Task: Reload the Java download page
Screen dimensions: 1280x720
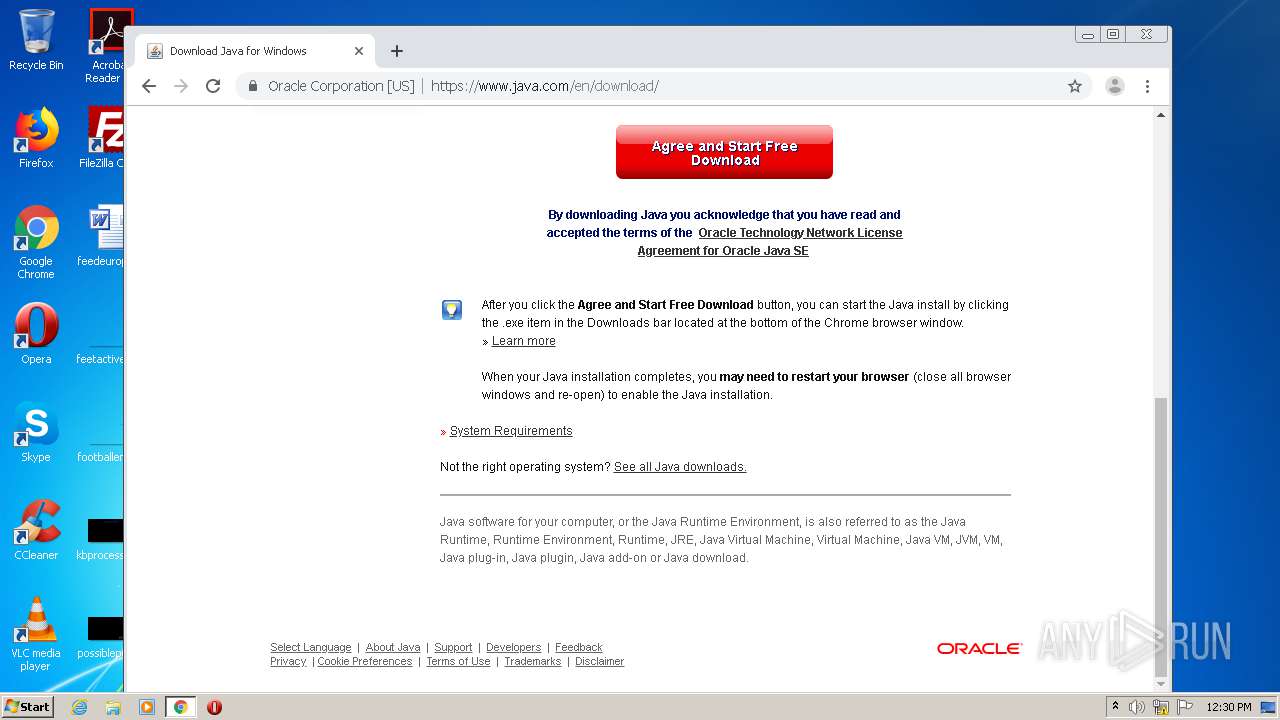Action: (213, 86)
